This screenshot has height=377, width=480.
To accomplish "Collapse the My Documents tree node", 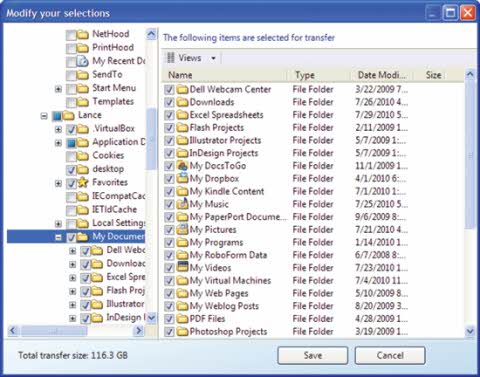I will tap(58, 237).
